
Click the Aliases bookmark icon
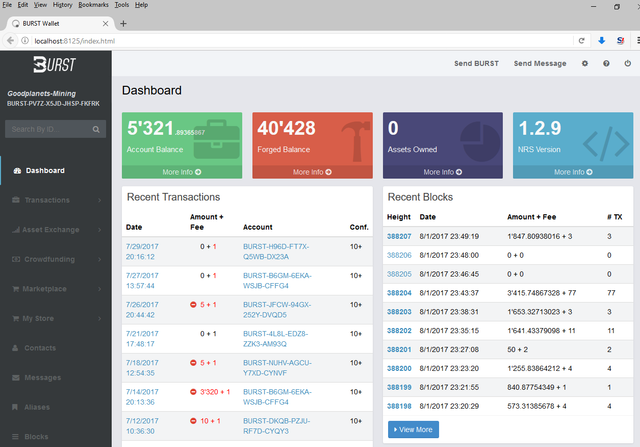15,407
